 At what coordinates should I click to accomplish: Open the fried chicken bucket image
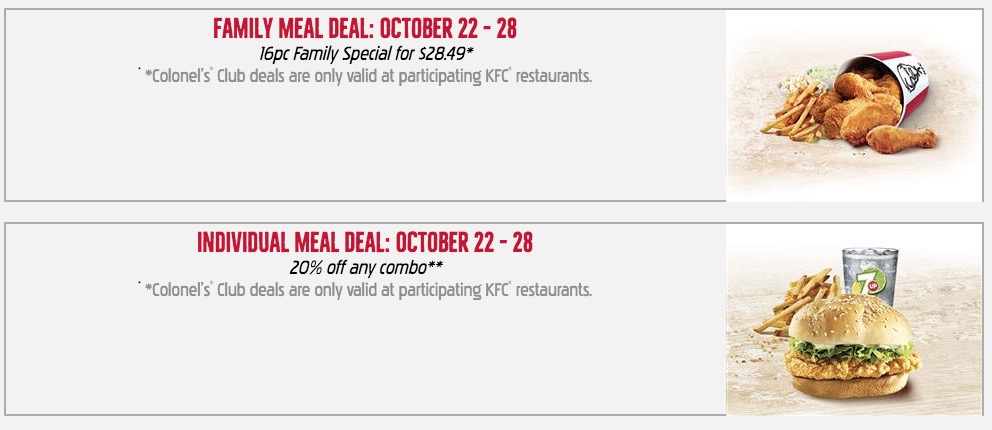(x=854, y=105)
